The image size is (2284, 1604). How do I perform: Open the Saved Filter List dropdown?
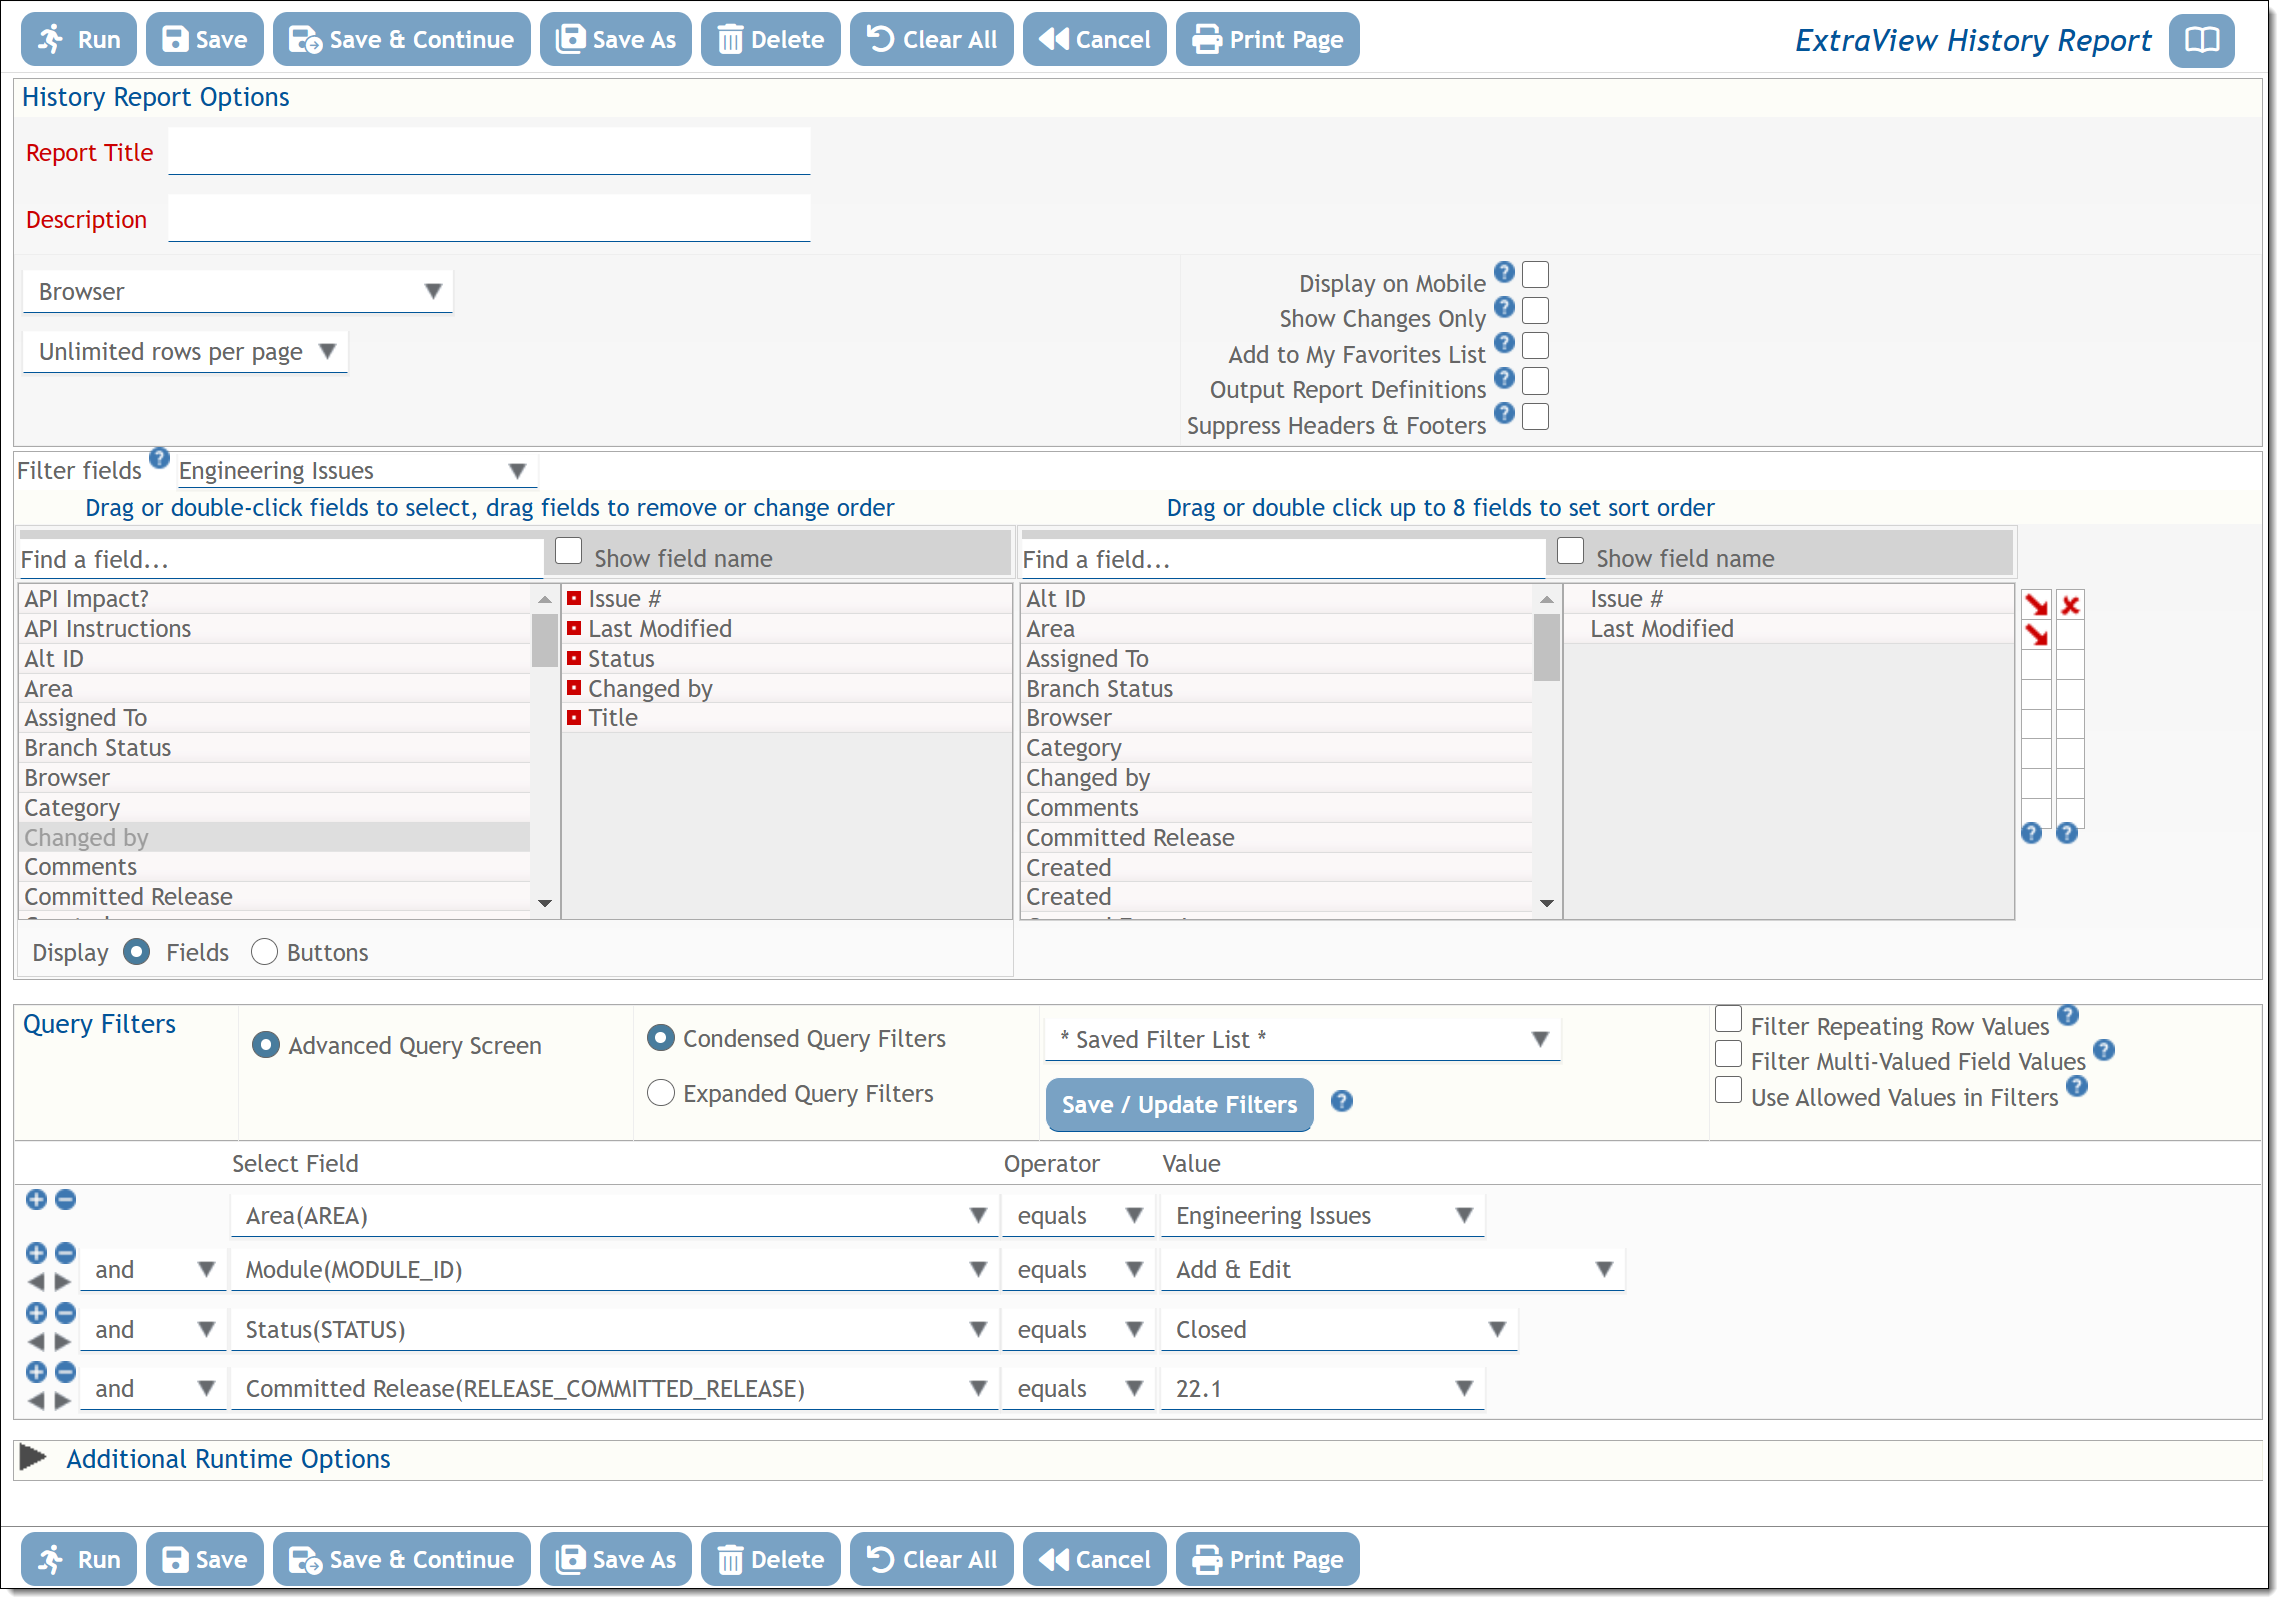(x=1302, y=1040)
